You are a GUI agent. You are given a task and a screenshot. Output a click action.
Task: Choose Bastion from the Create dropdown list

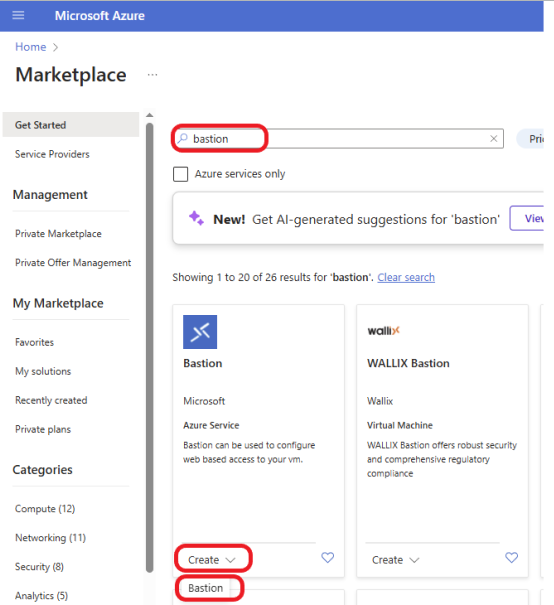pos(205,588)
